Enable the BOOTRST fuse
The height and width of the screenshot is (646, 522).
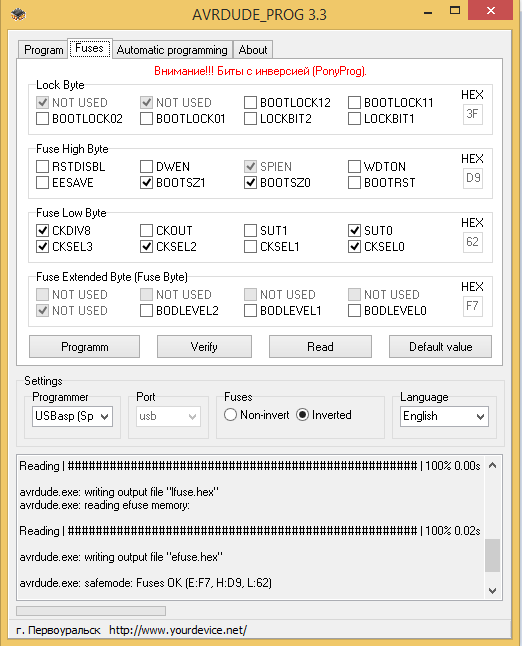(x=354, y=183)
